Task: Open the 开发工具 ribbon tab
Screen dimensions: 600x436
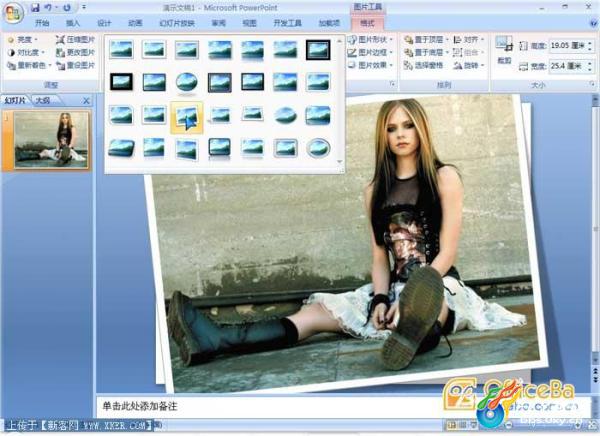Action: tap(287, 23)
